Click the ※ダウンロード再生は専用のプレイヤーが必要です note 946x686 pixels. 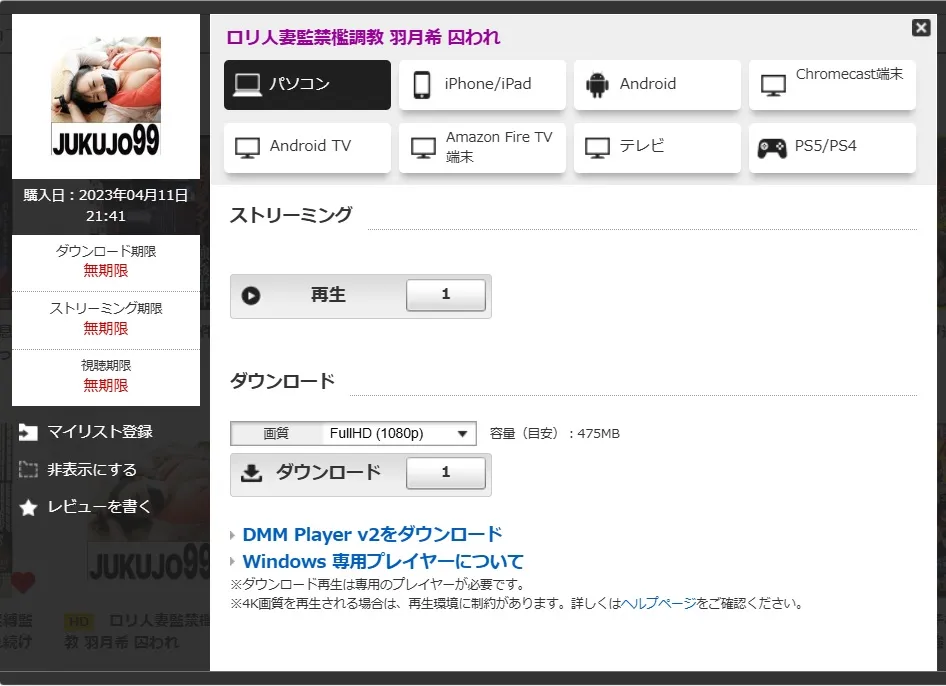click(379, 585)
